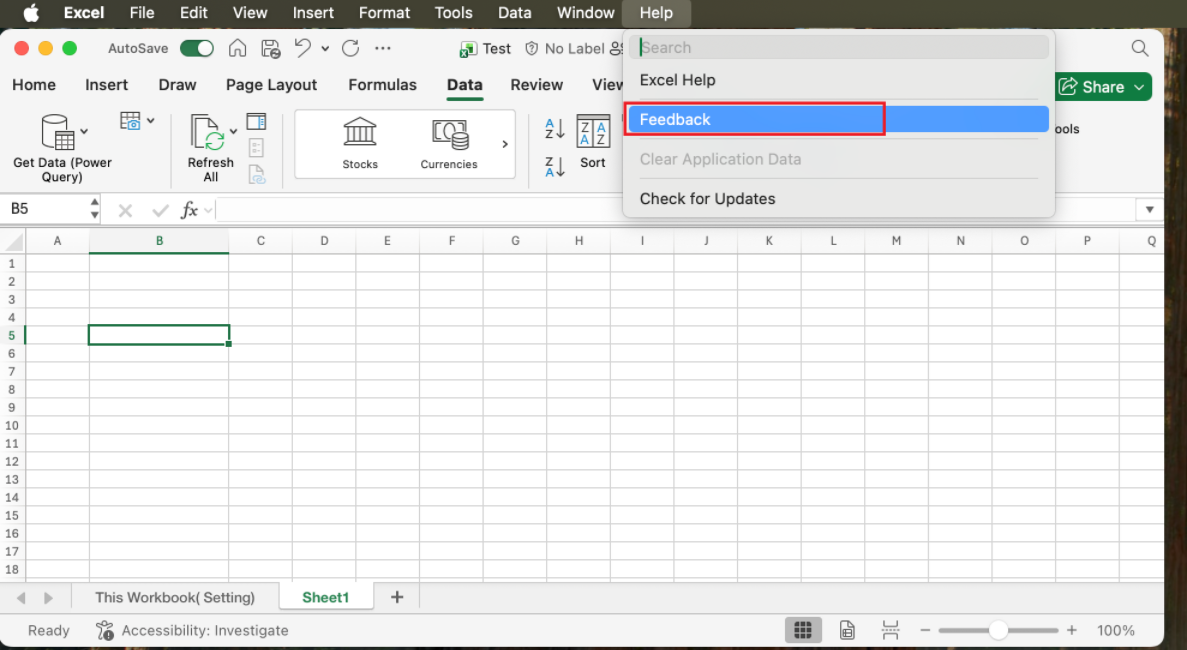Viewport: 1187px width, 650px height.
Task: Switch to the Page Layout tab
Action: [271, 85]
